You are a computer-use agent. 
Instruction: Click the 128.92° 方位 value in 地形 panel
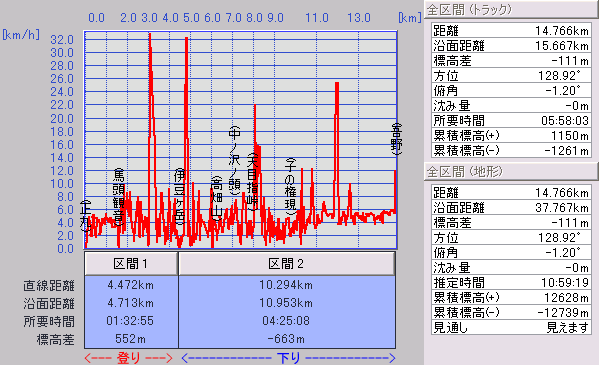(560, 238)
